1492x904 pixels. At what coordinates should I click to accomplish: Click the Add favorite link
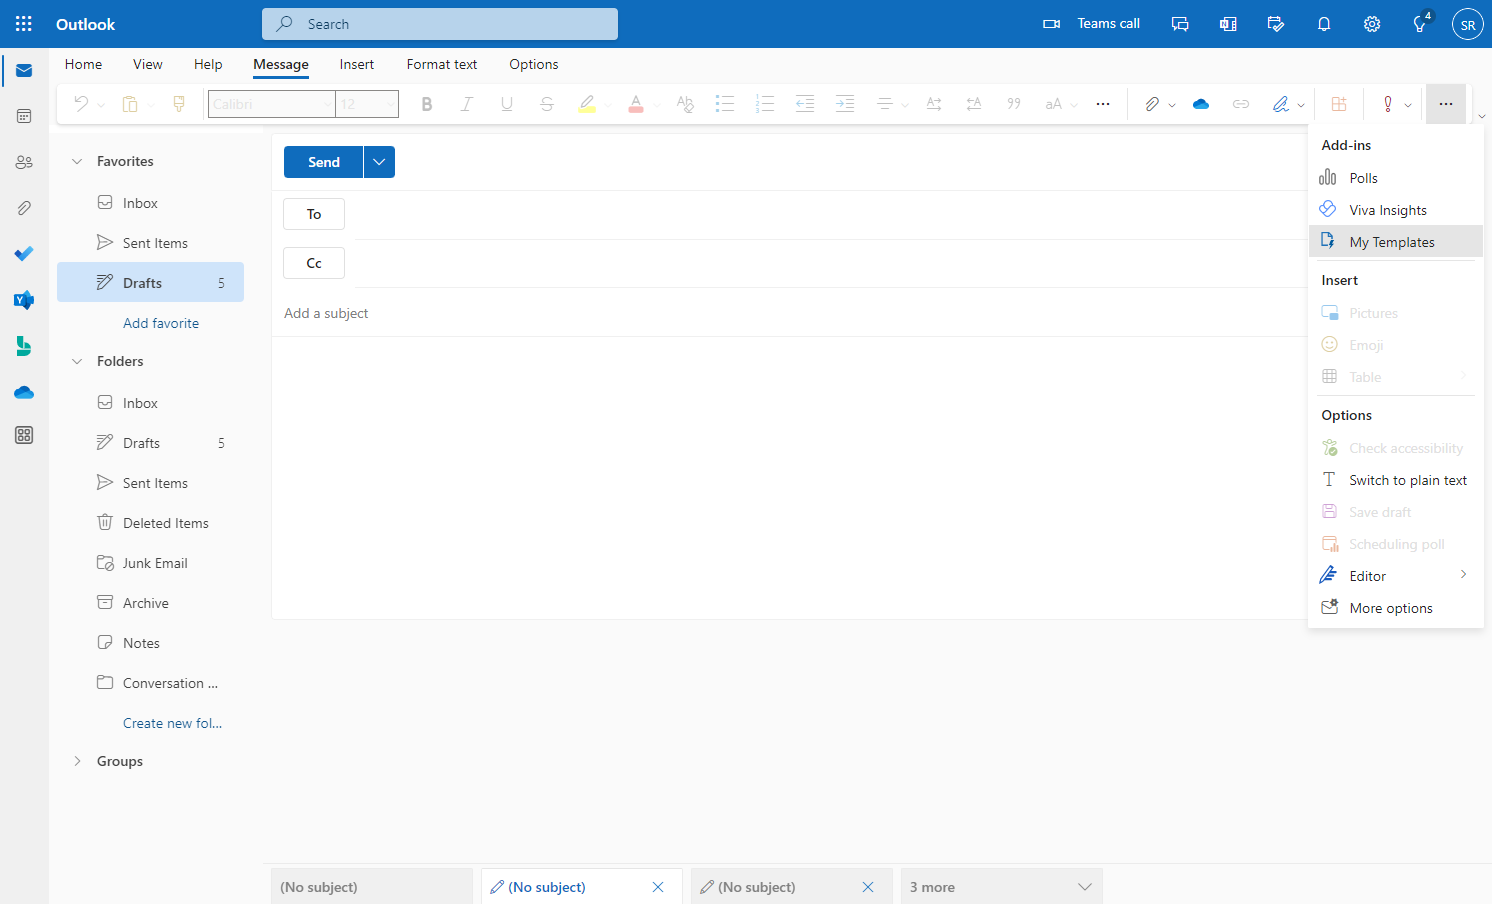tap(161, 323)
